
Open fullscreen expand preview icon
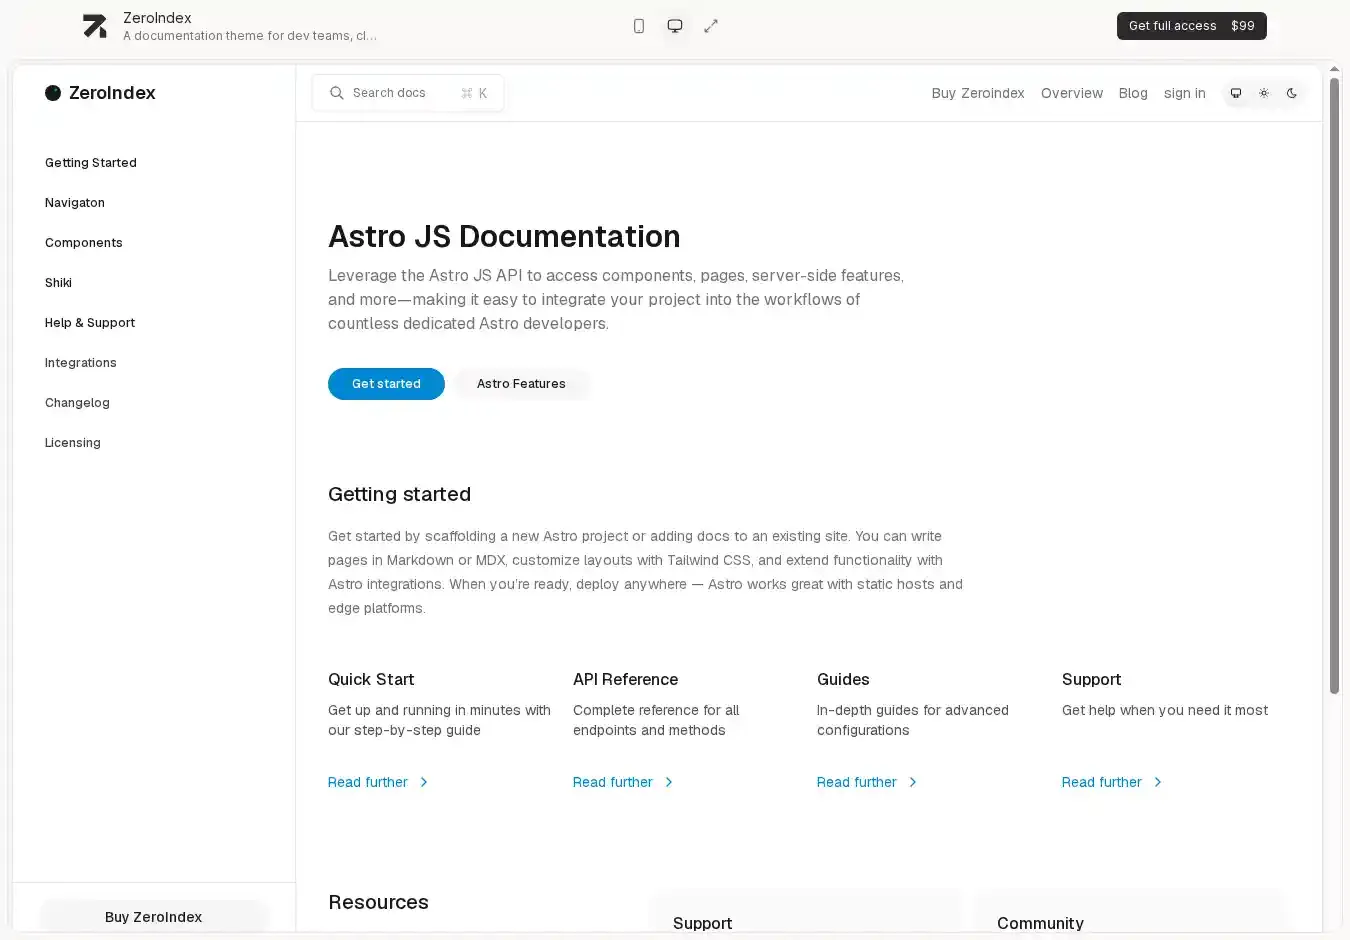(x=711, y=26)
